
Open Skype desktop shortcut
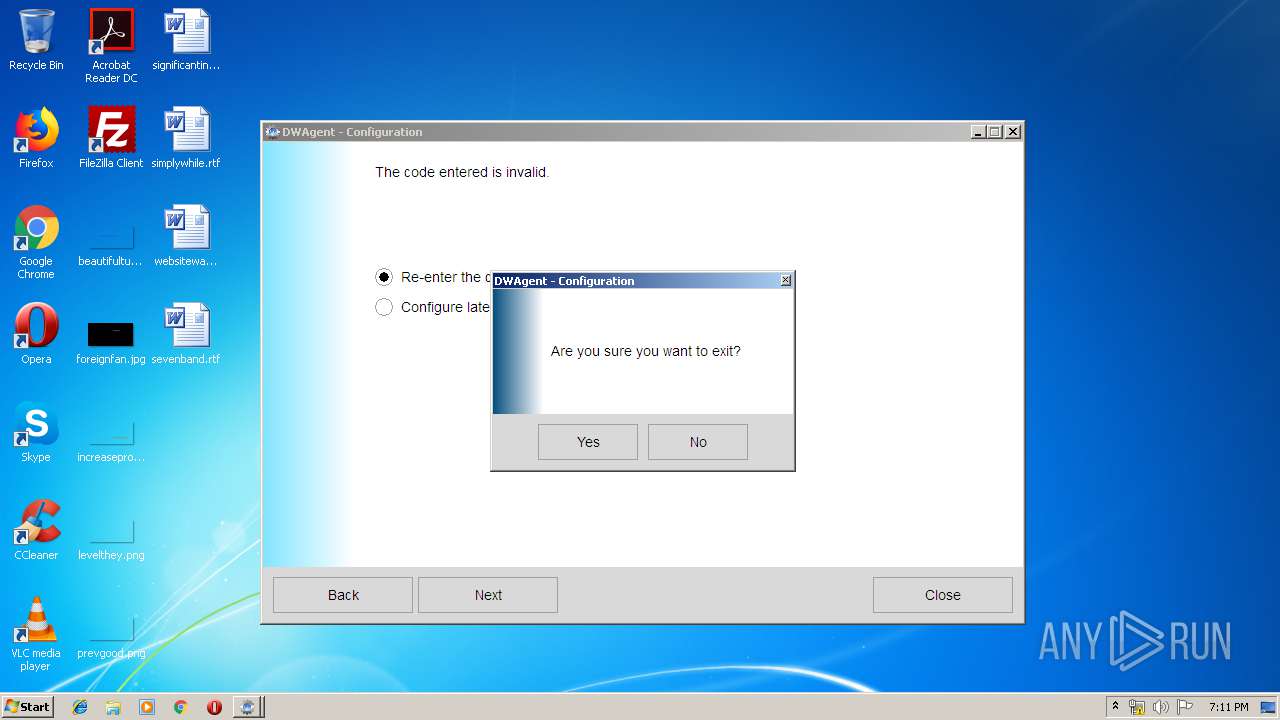[36, 432]
